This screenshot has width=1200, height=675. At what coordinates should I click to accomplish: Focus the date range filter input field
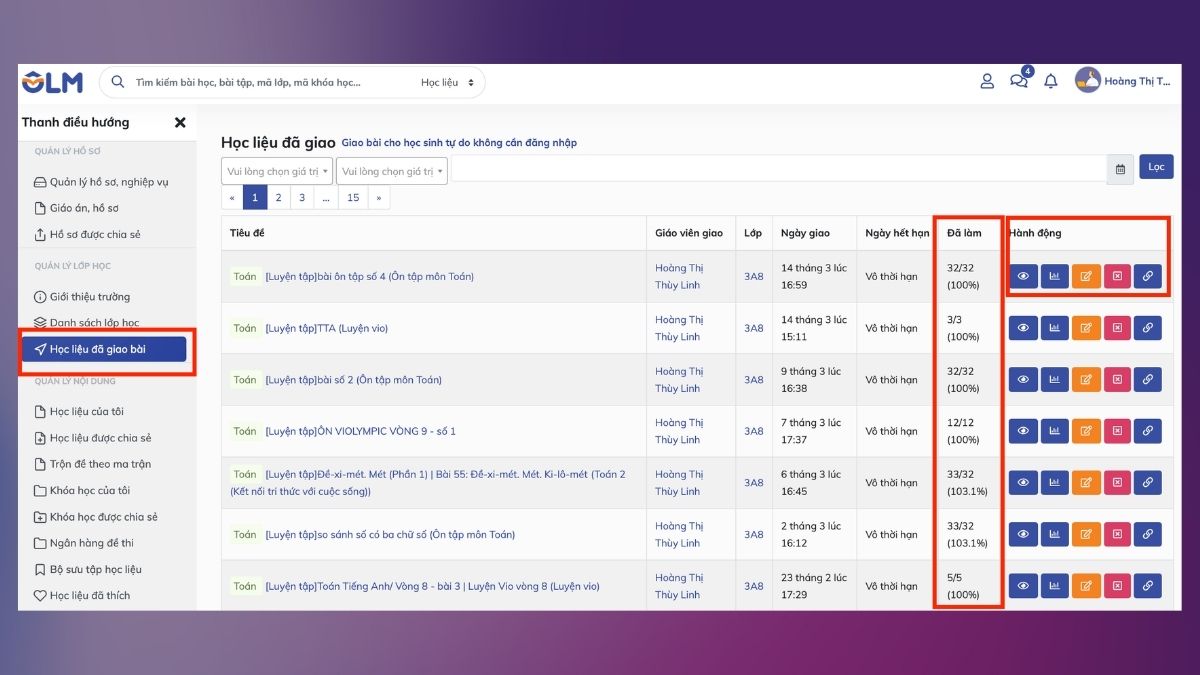778,170
